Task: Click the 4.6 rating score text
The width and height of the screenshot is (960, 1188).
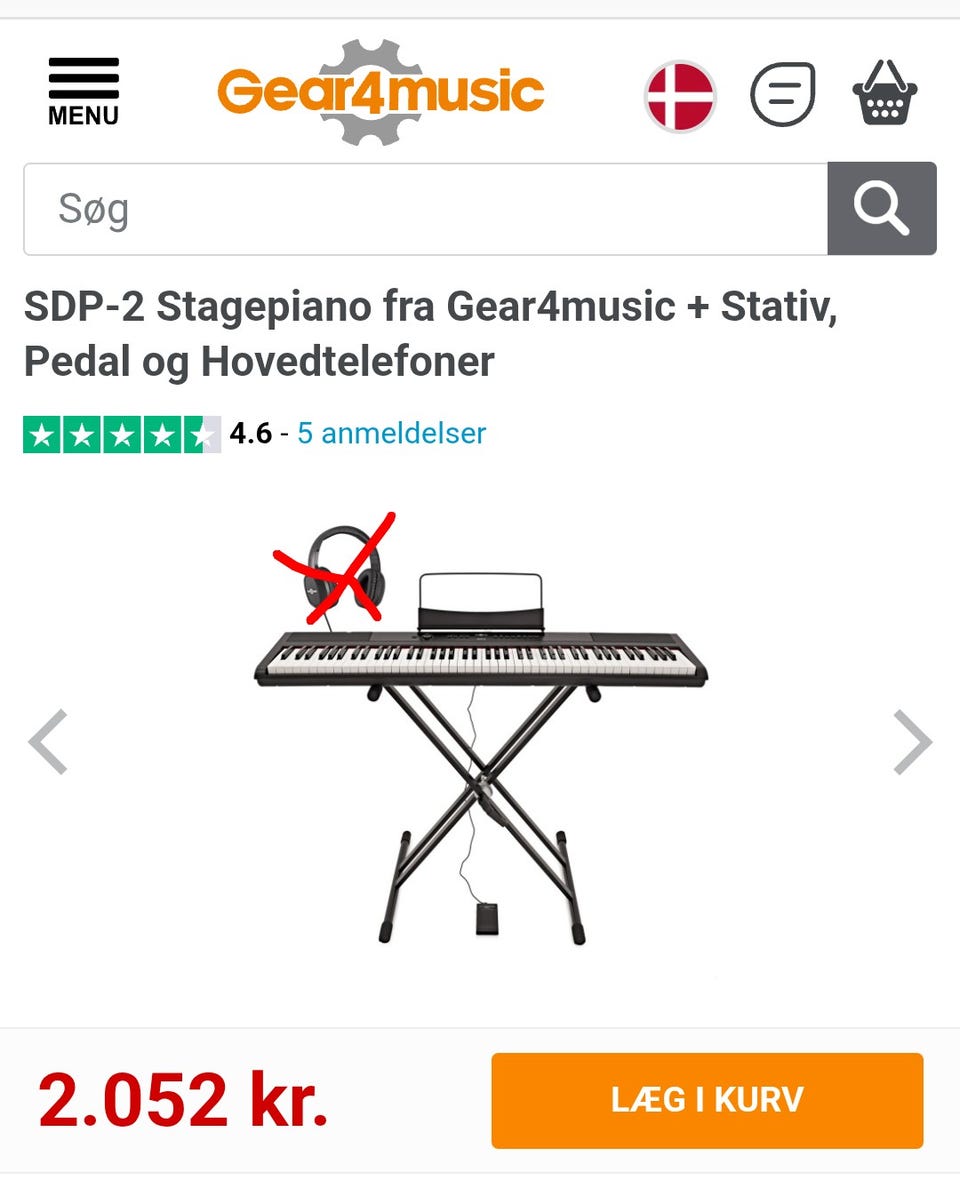Action: (251, 433)
